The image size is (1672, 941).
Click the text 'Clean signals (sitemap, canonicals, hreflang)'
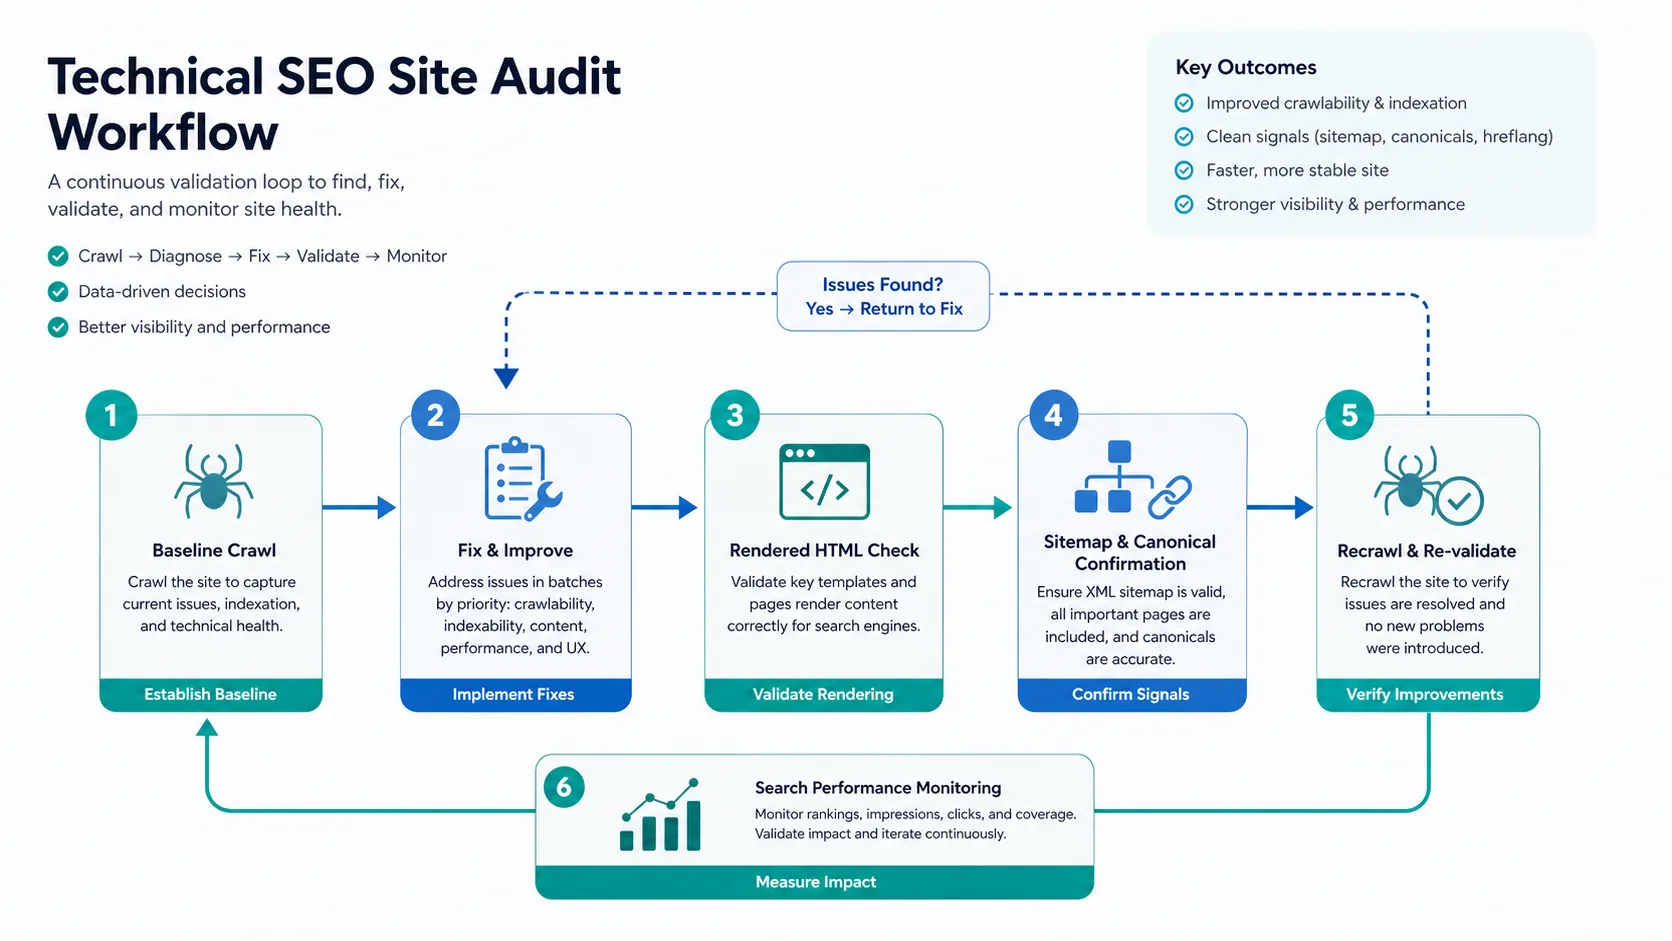tap(1379, 137)
